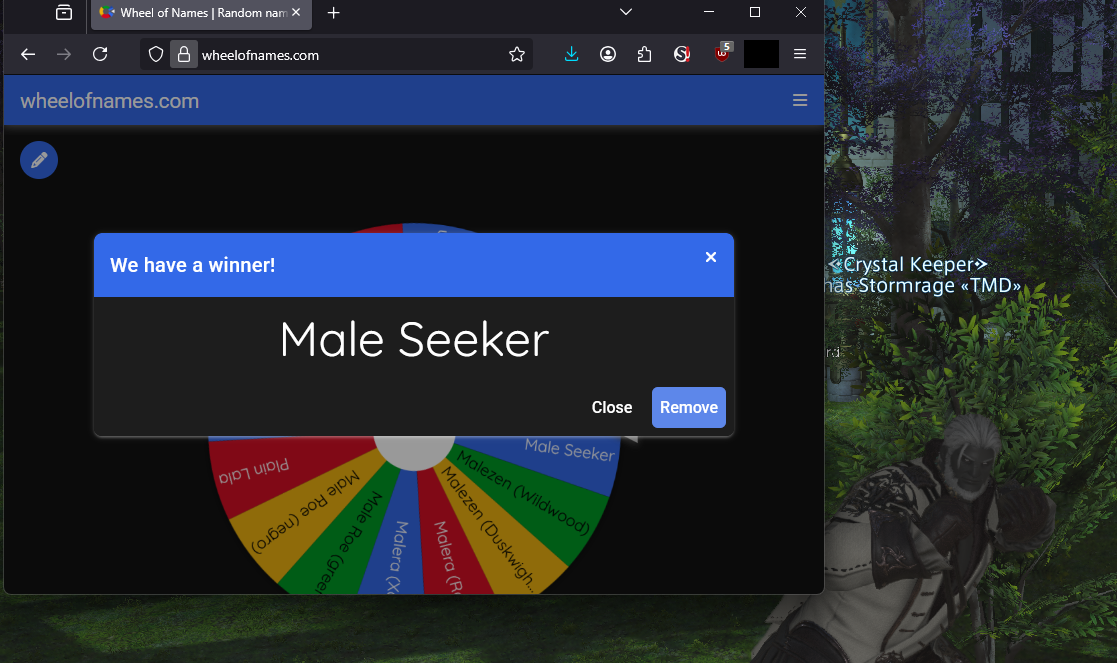1117x663 pixels.
Task: Click the red S extension icon
Action: (x=682, y=54)
